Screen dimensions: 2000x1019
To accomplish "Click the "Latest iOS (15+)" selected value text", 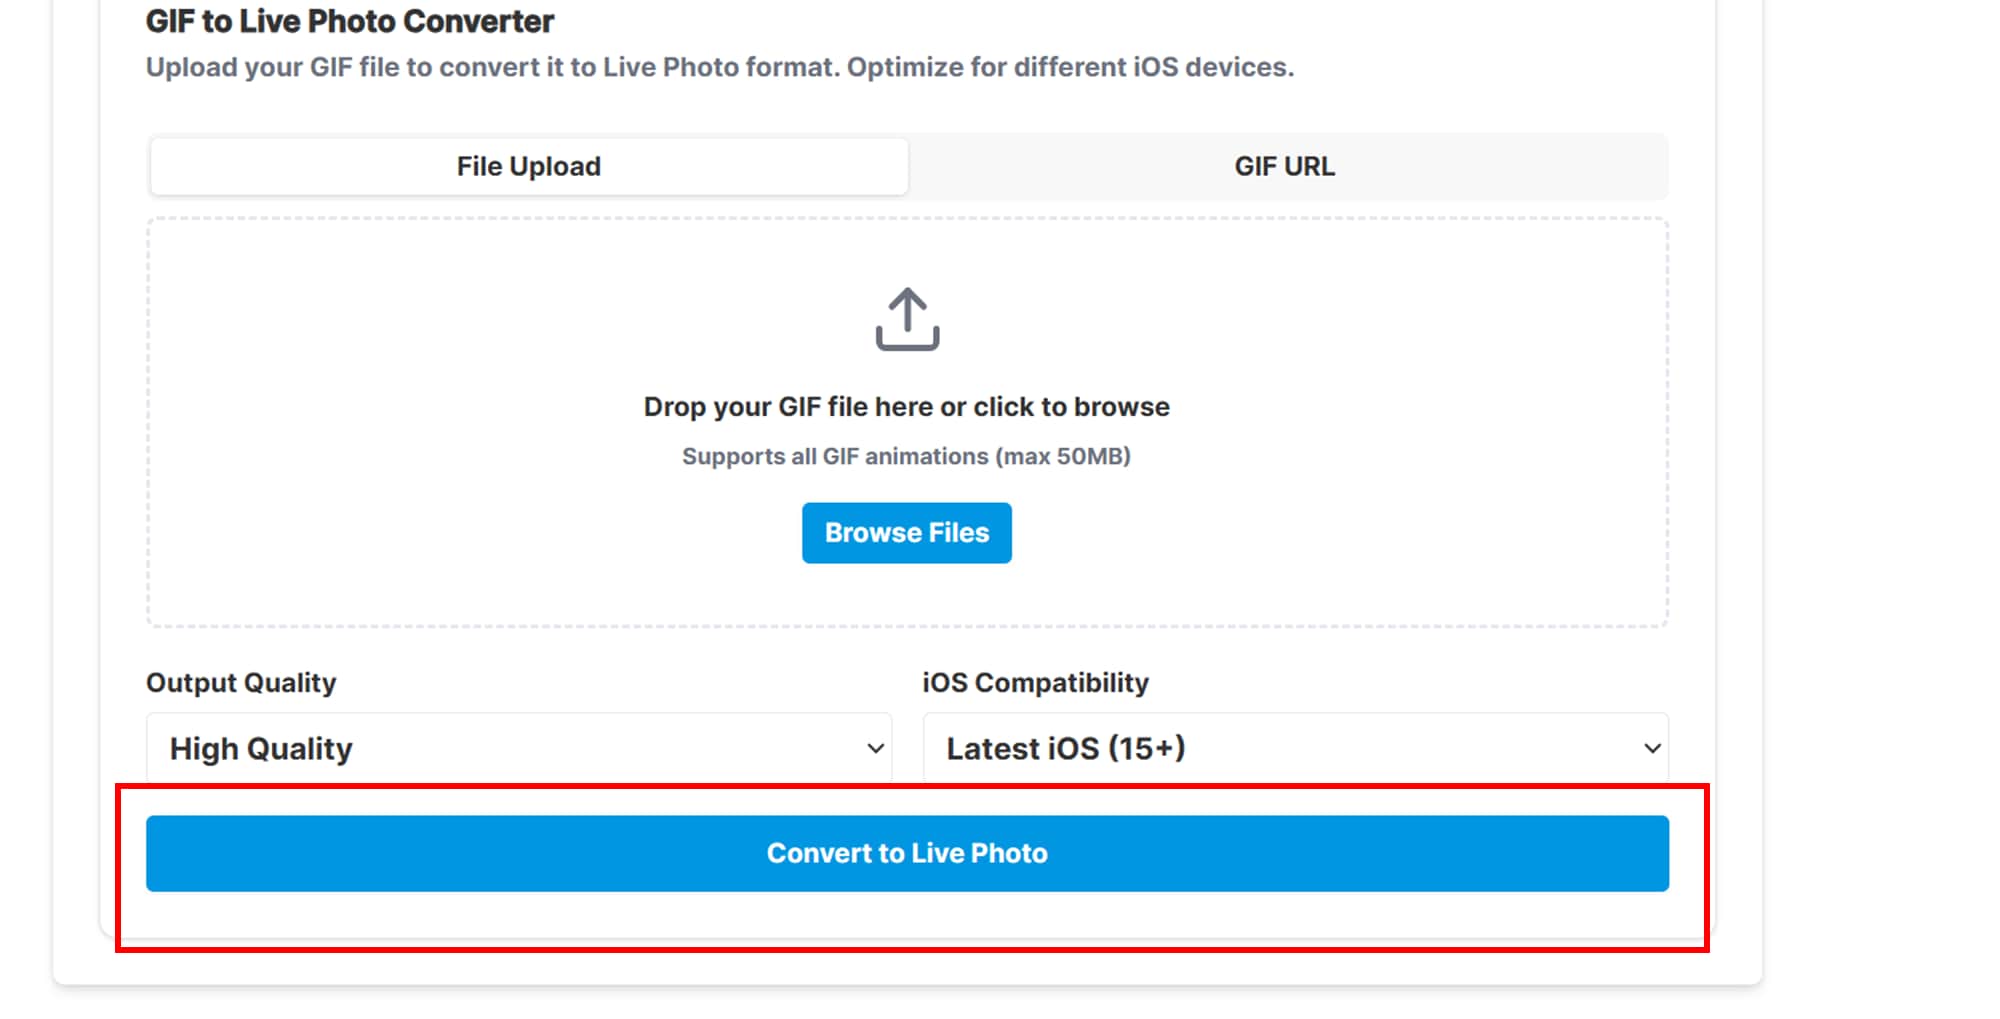I will point(1066,749).
